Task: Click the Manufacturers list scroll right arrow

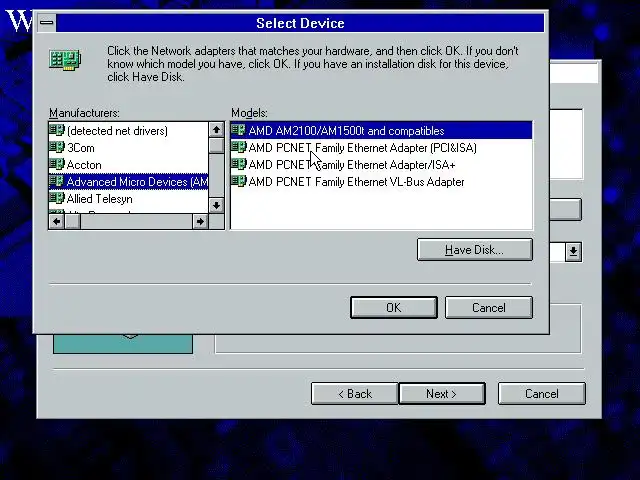Action: point(200,222)
